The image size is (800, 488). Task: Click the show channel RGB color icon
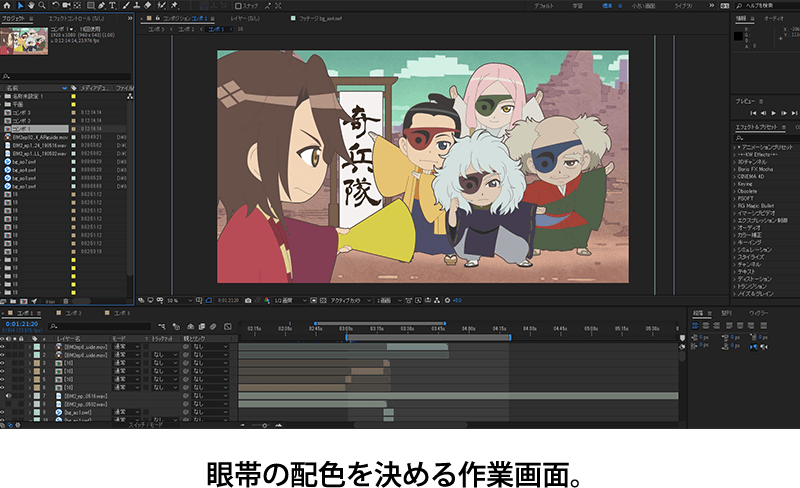coord(267,300)
